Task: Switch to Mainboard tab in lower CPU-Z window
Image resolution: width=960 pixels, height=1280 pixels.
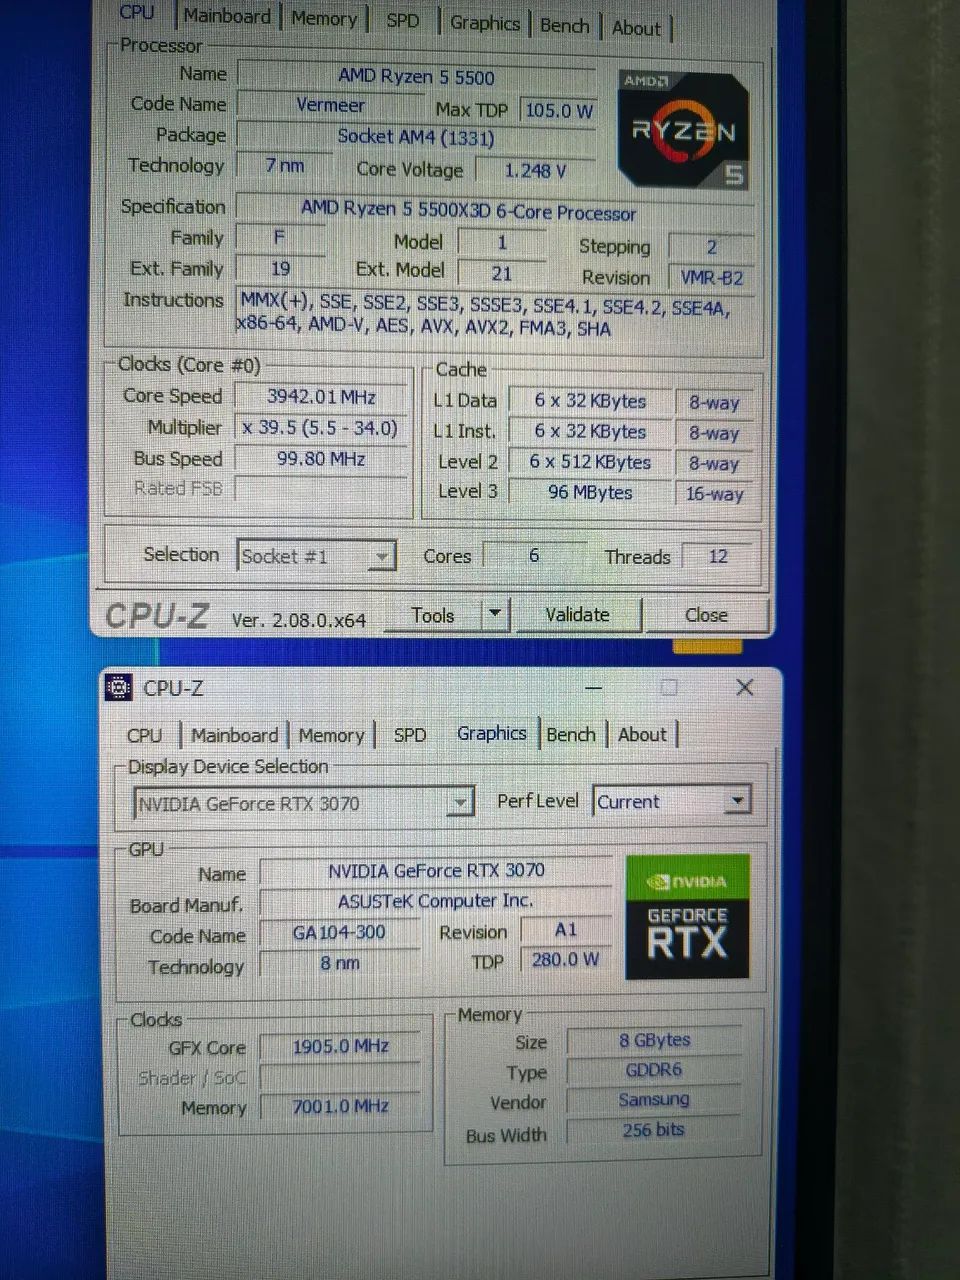Action: coord(235,735)
